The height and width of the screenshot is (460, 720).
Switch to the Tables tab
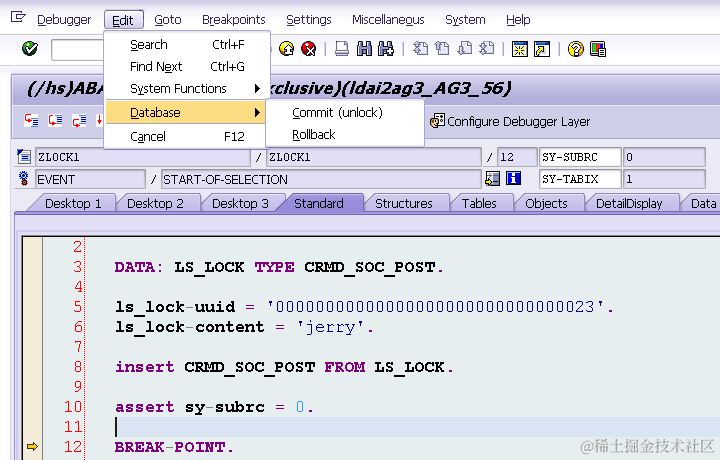point(479,203)
